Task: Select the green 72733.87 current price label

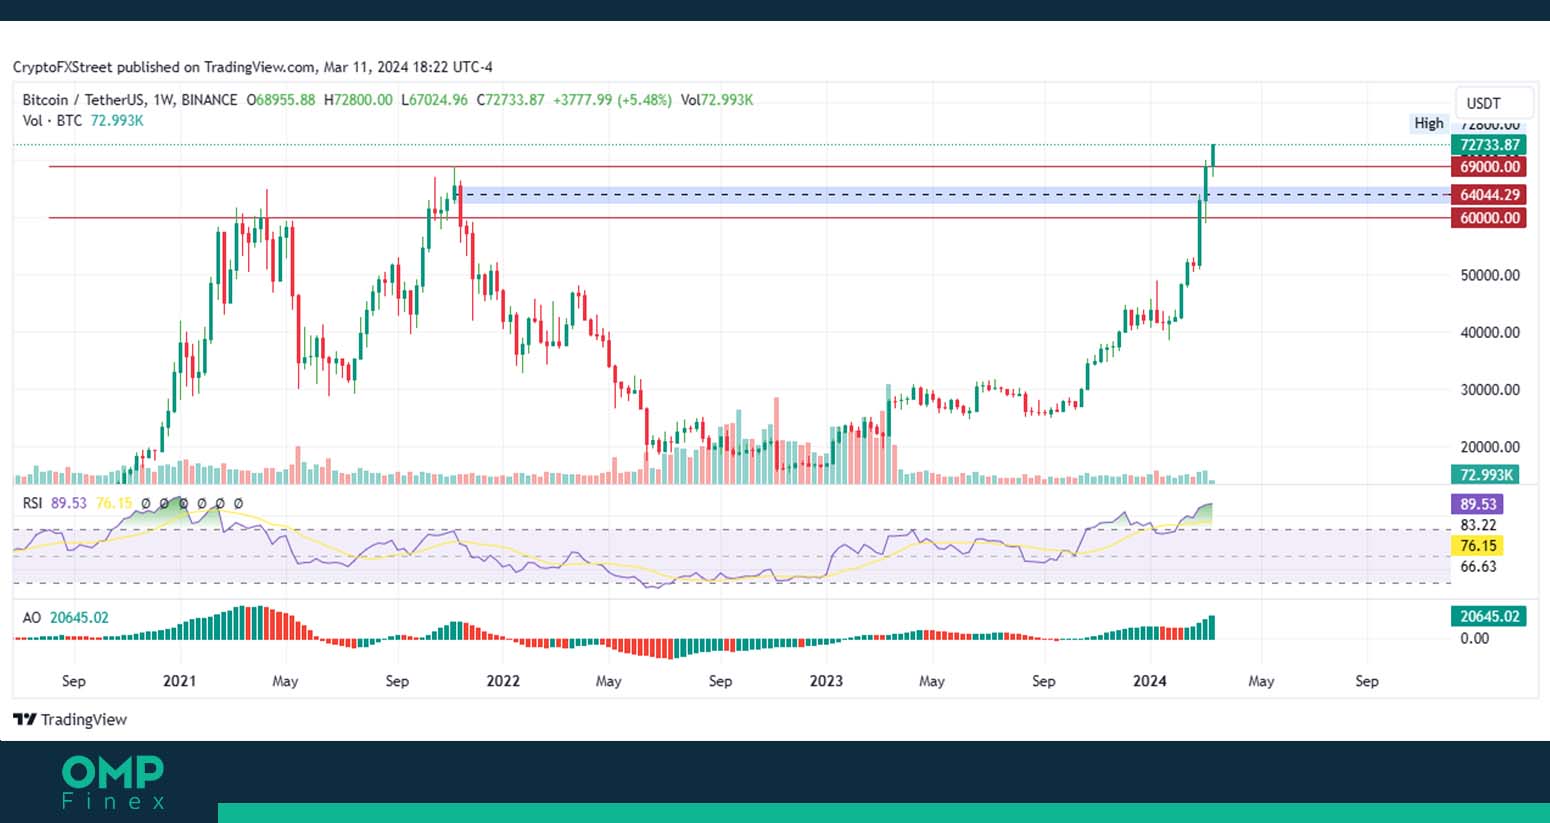Action: tap(1489, 145)
